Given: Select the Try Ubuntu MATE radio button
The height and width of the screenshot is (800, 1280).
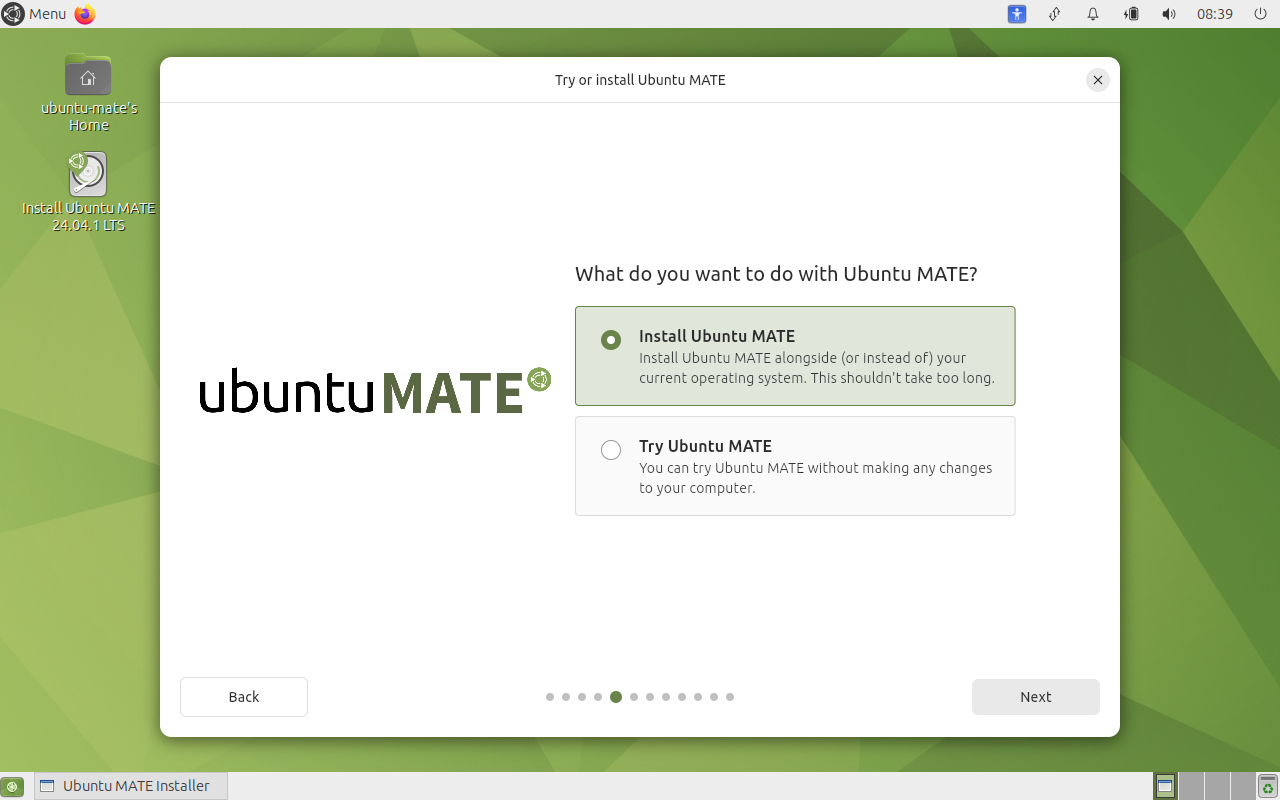Looking at the screenshot, I should pos(611,450).
